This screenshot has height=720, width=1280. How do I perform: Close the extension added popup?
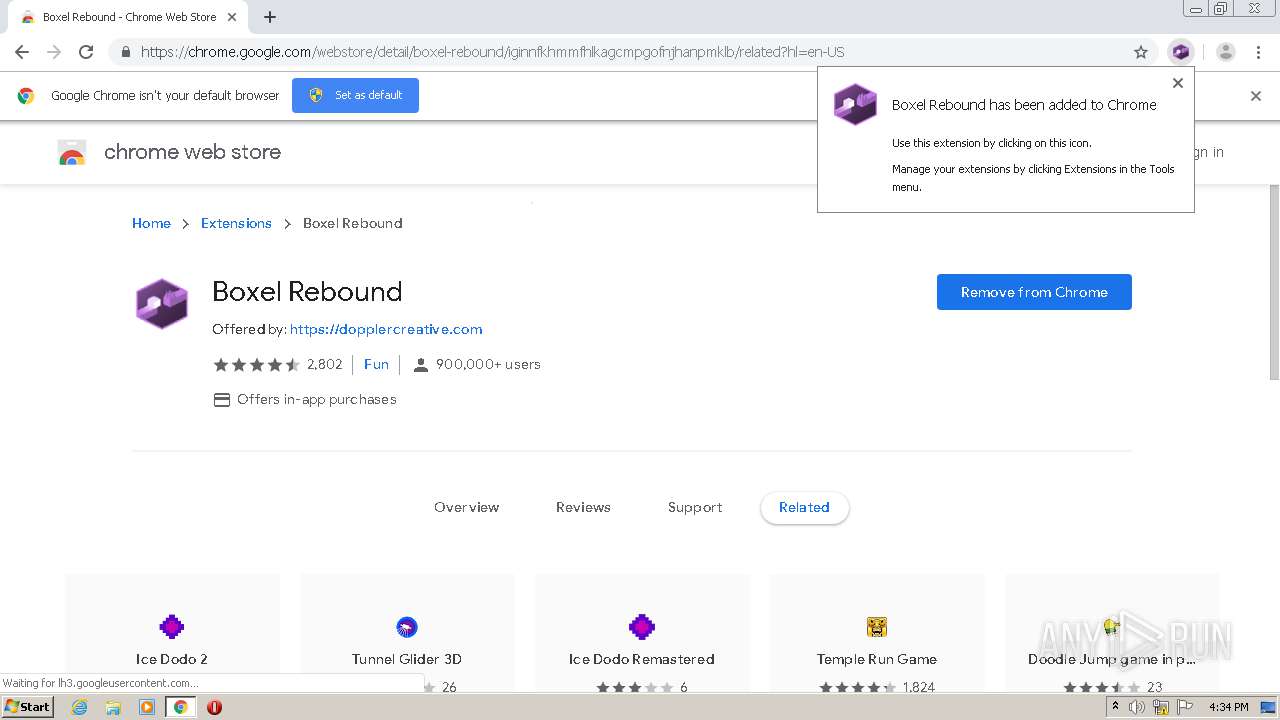click(1178, 83)
